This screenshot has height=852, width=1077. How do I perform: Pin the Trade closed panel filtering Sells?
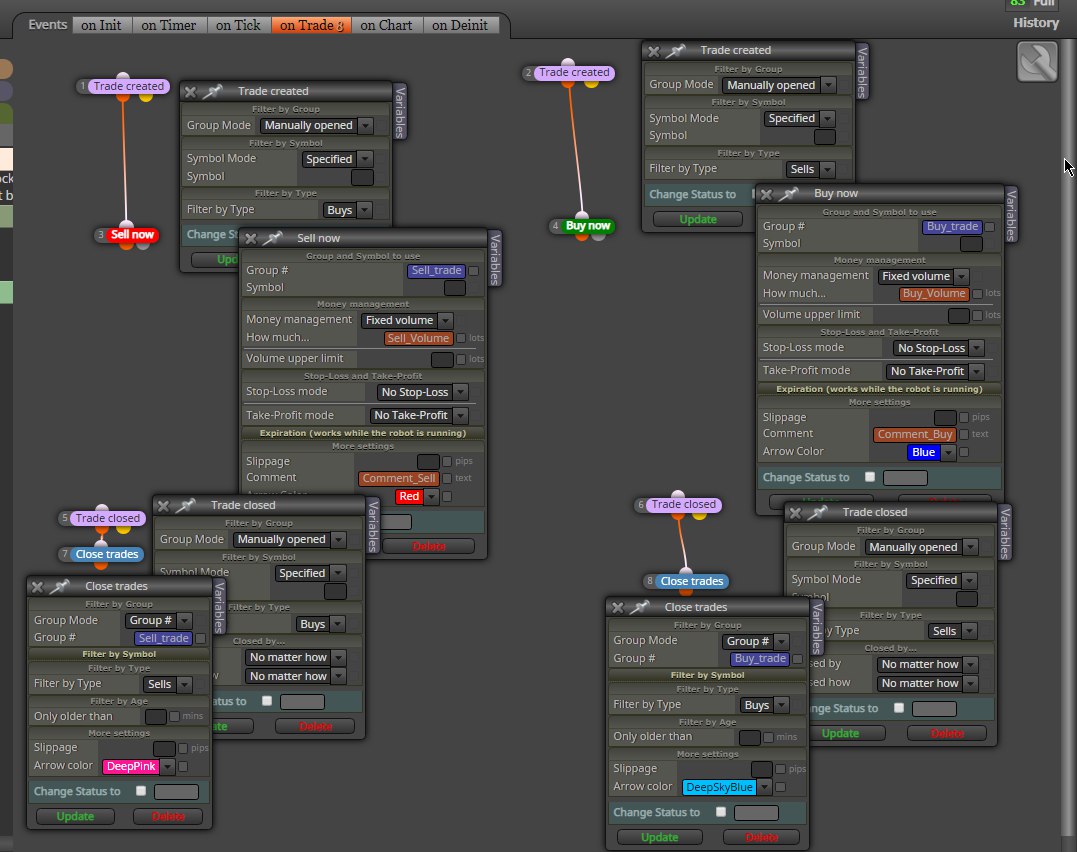tap(817, 513)
